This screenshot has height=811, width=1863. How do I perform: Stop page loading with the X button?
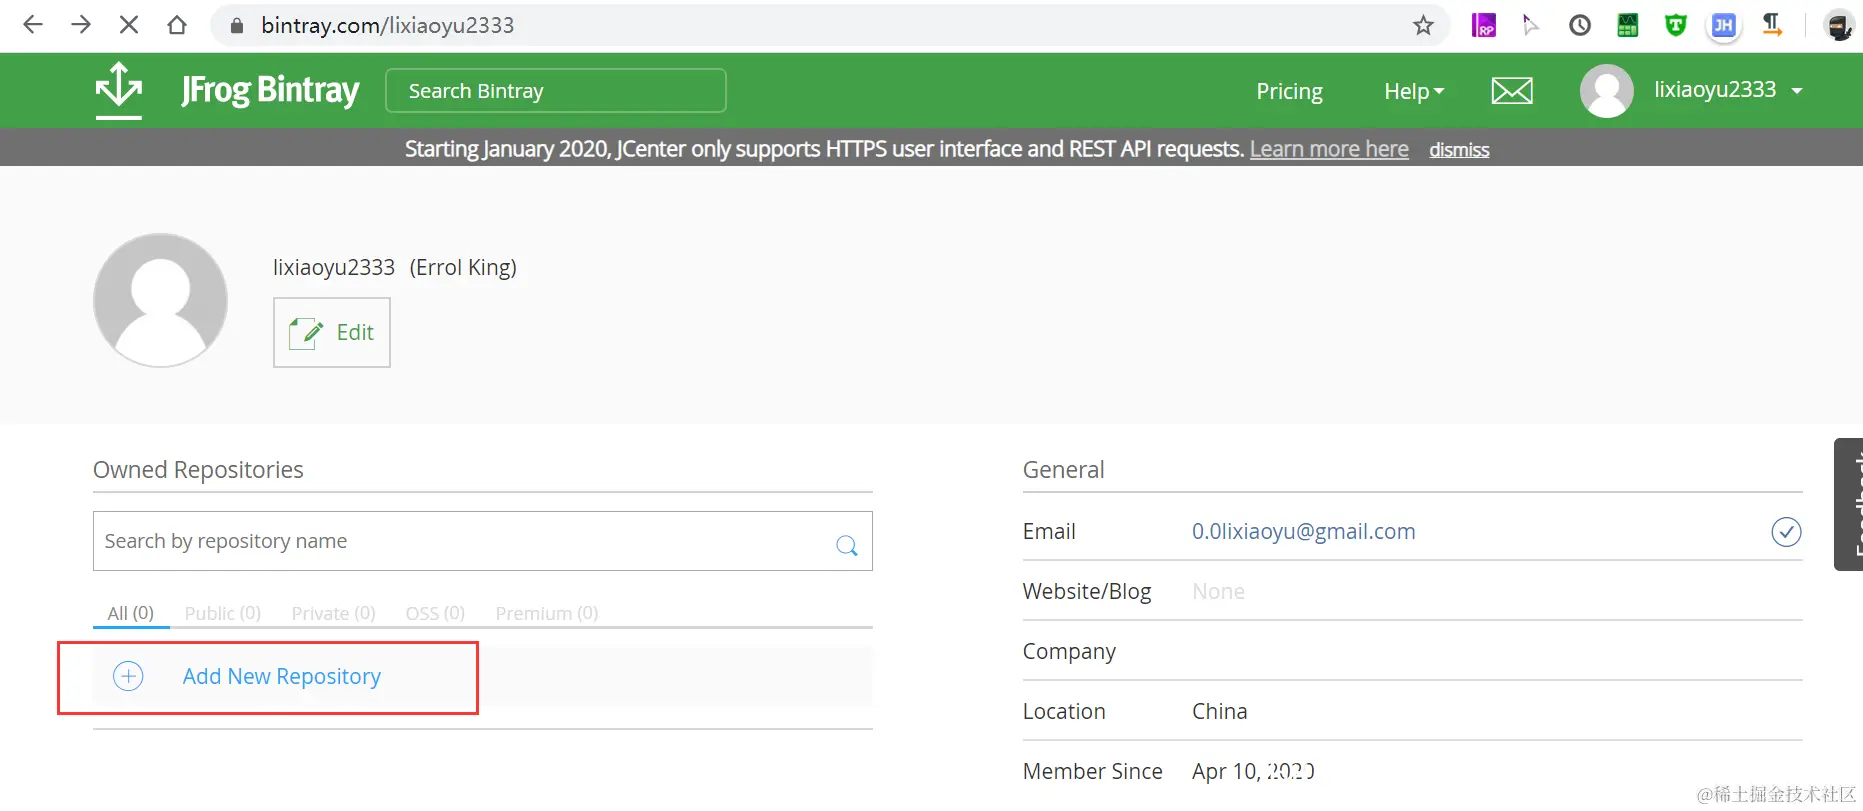click(129, 25)
